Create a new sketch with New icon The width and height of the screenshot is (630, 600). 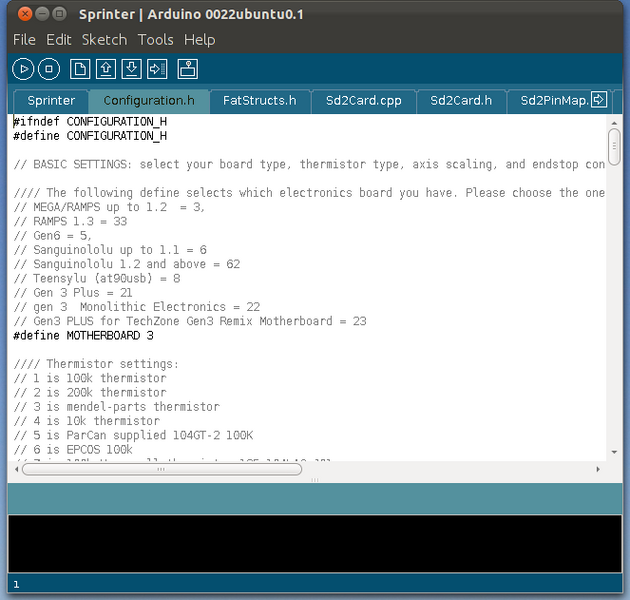click(x=79, y=69)
